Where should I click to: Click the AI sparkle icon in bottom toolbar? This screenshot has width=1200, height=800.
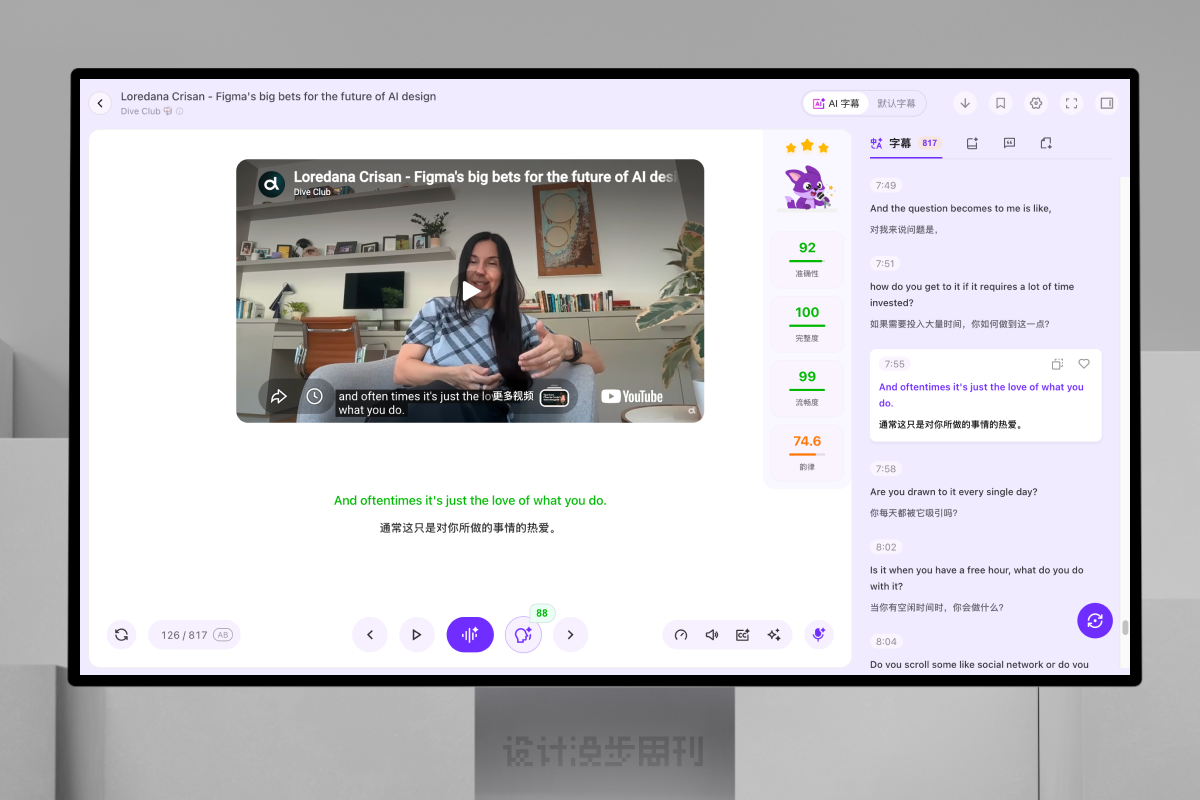coord(773,635)
